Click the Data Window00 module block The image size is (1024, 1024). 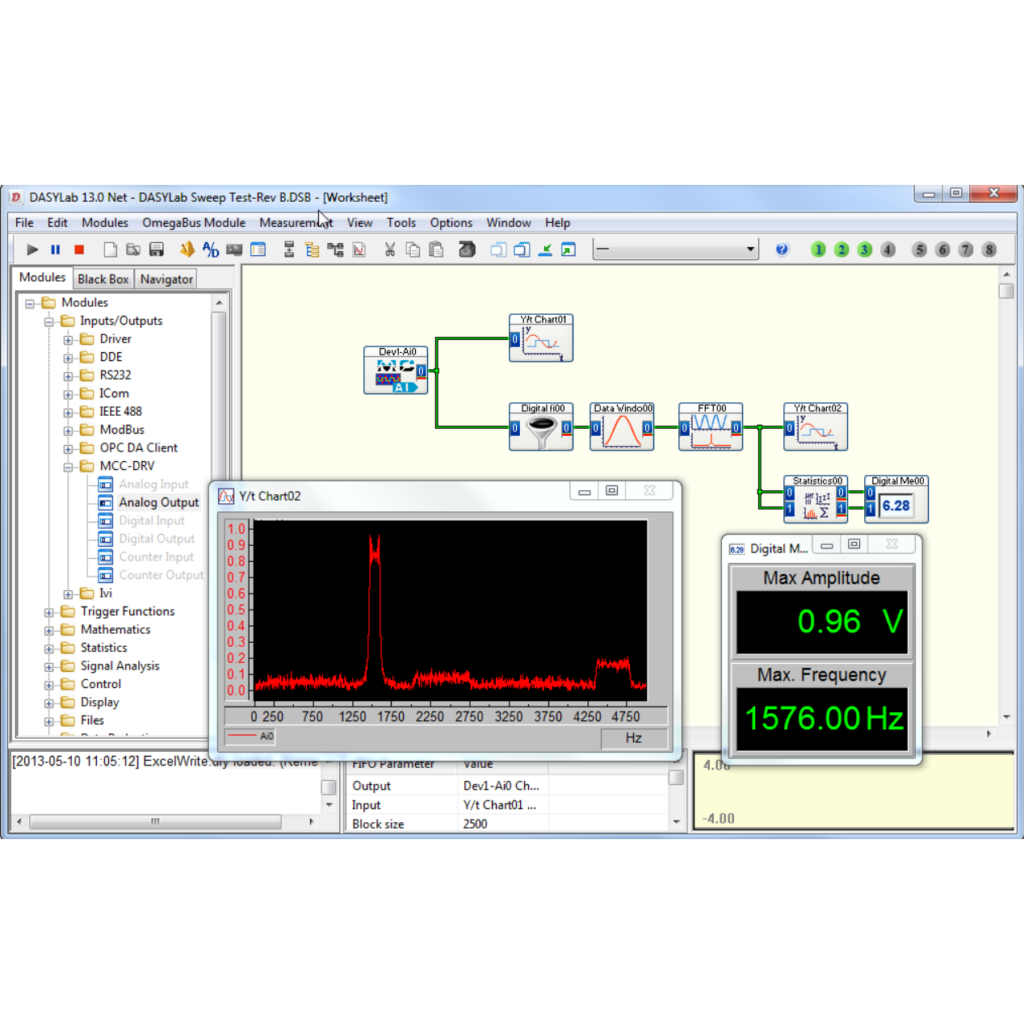coord(621,428)
